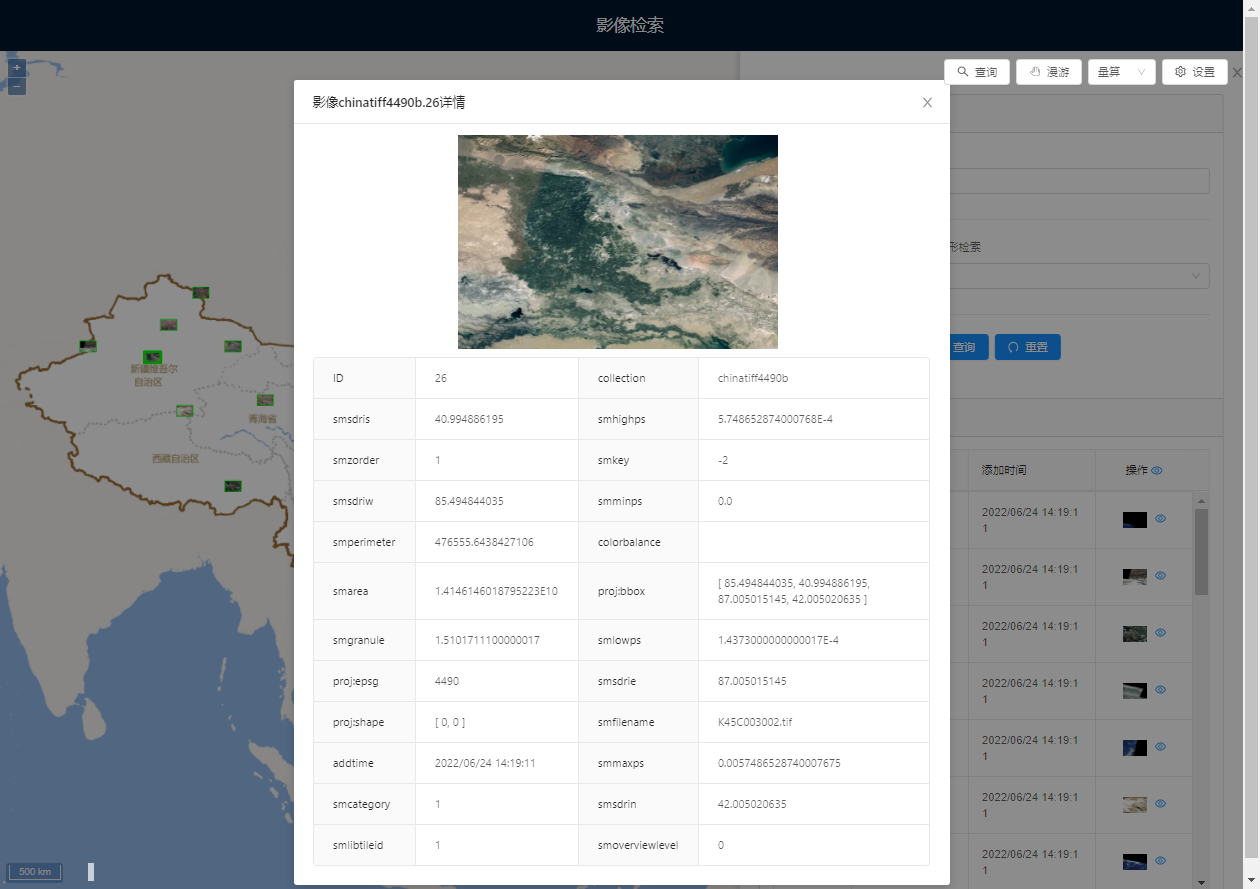Click the second result row thumbnail
Screen dimensions: 1260x889
click(1134, 576)
